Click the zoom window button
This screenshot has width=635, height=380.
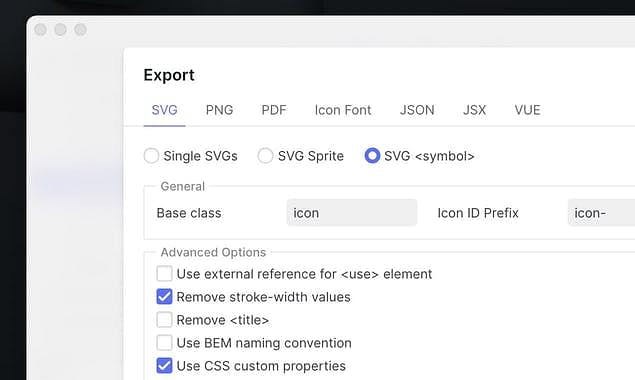pos(80,30)
